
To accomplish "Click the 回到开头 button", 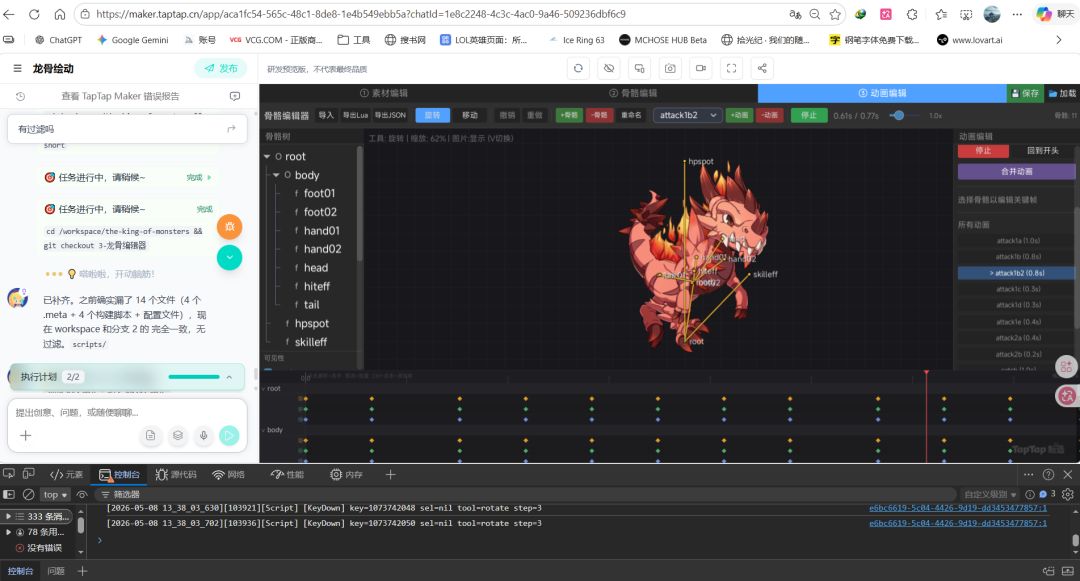I will coord(1043,151).
